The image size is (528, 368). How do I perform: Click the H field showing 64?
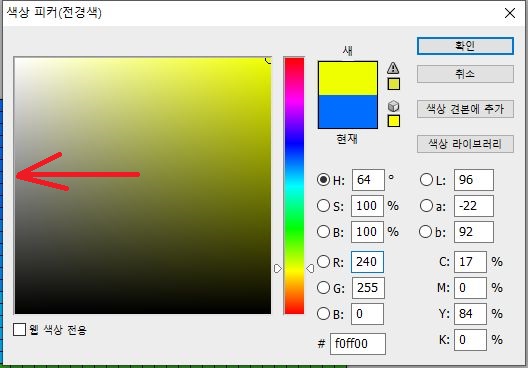click(x=368, y=180)
